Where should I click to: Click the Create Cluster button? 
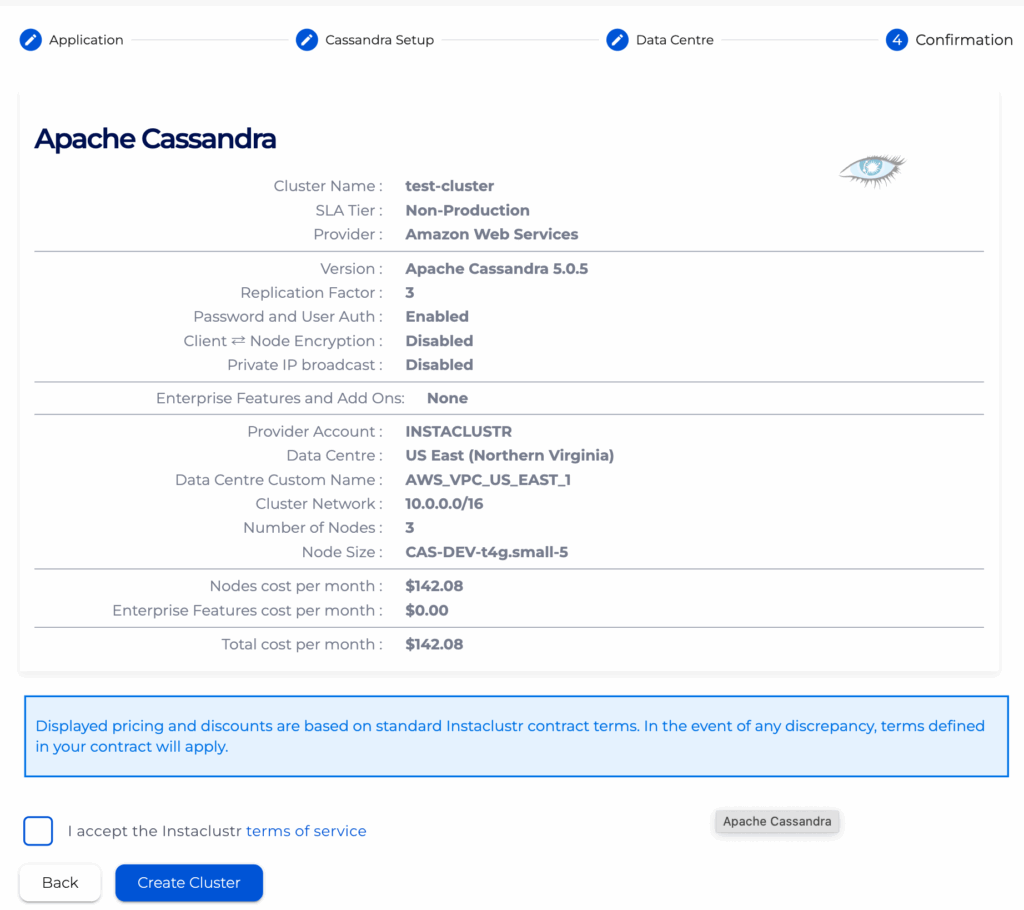[189, 883]
